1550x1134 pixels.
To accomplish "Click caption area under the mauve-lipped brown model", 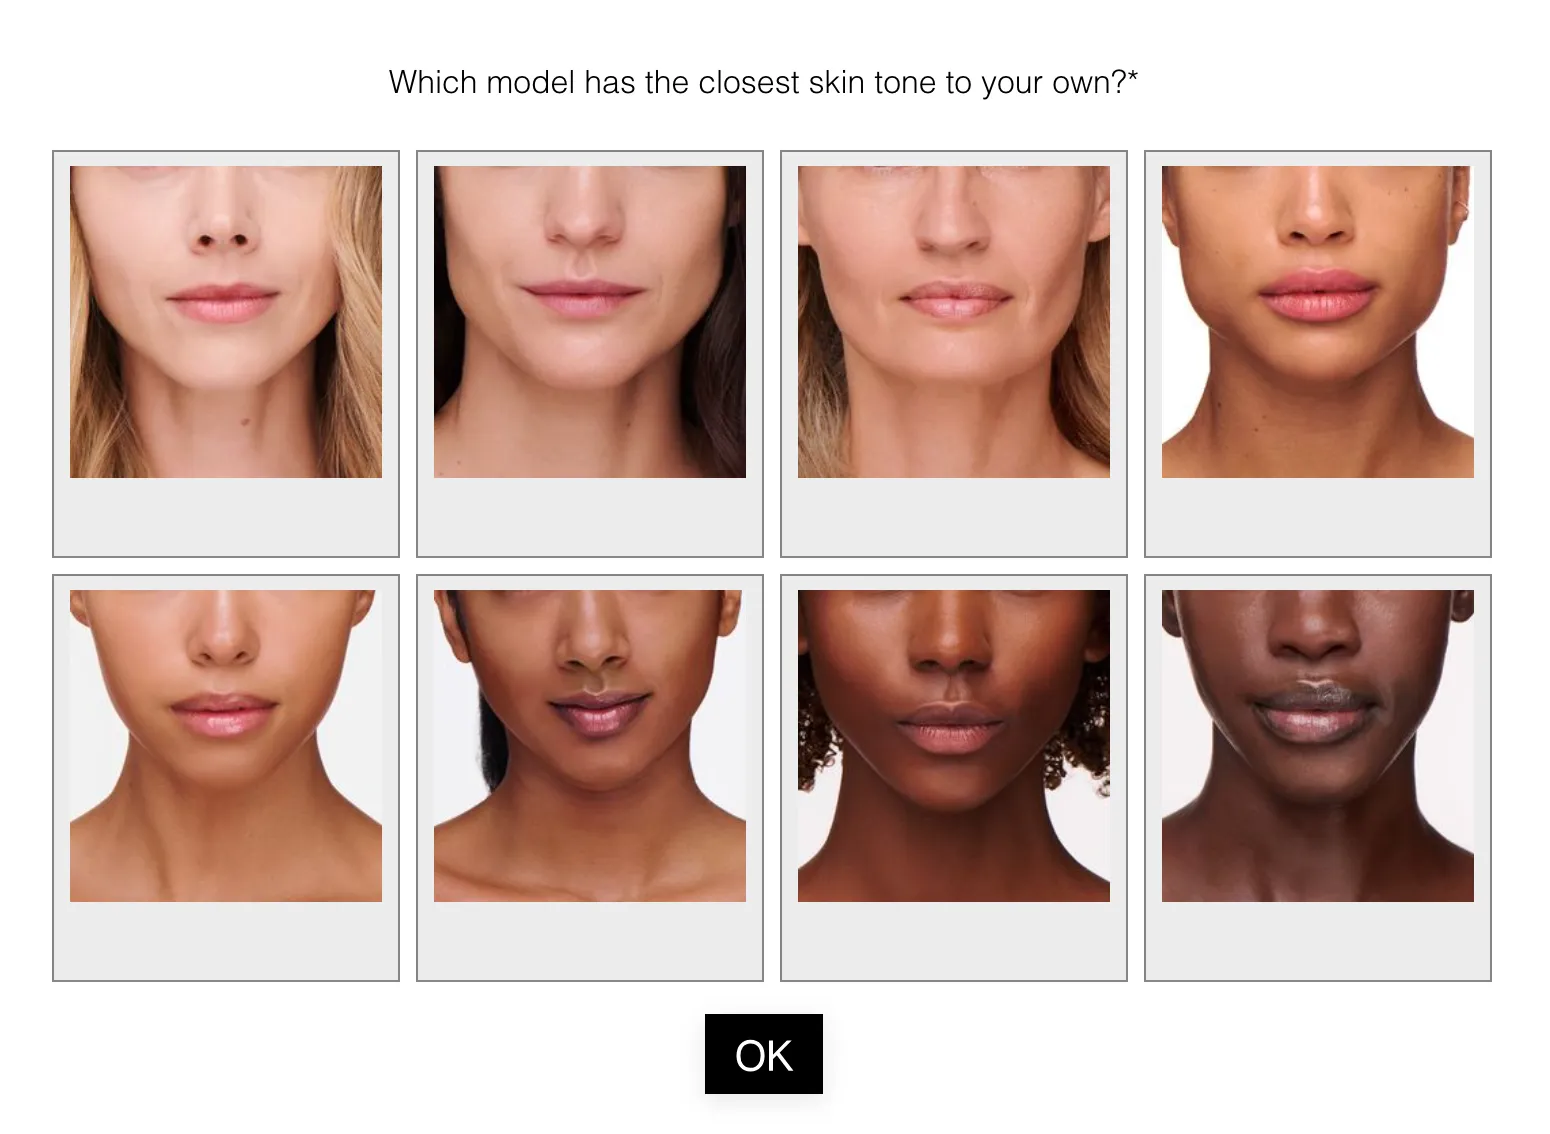I will coord(590,940).
